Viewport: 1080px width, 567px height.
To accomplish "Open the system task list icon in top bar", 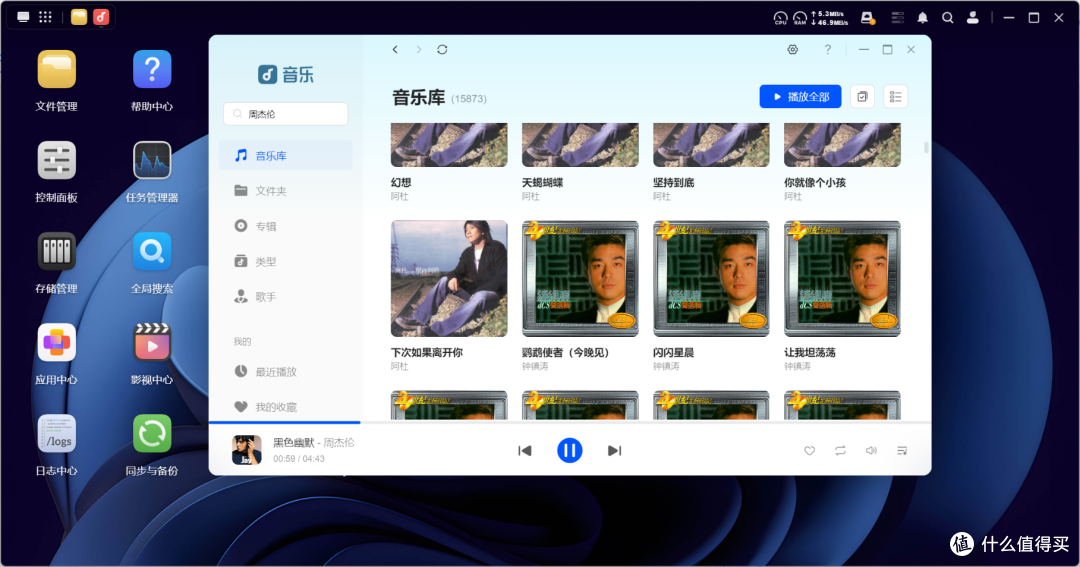I will pyautogui.click(x=897, y=18).
